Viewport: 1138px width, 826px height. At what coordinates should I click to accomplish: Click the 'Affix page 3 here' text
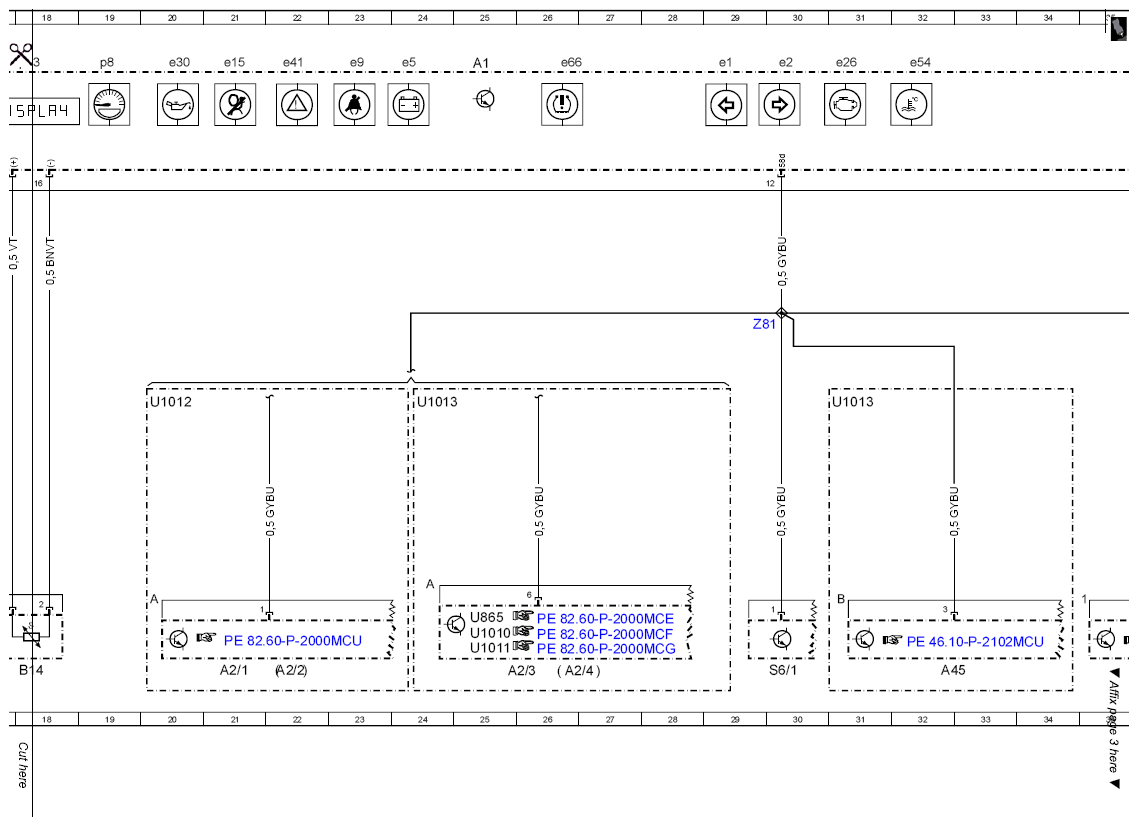click(1115, 728)
